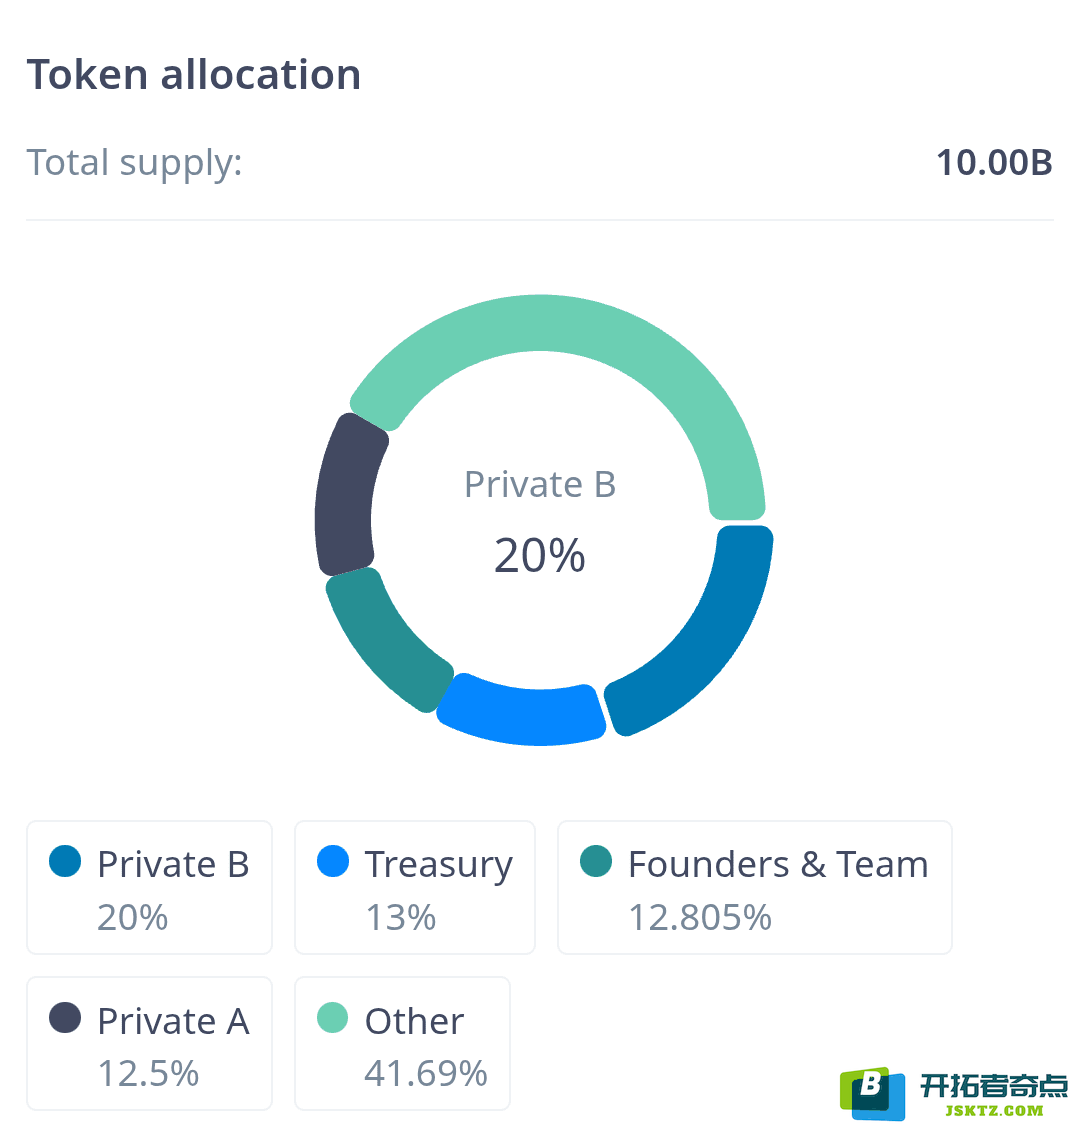Select the Private B legend card
Viewport: 1080px width, 1124px height.
[149, 887]
